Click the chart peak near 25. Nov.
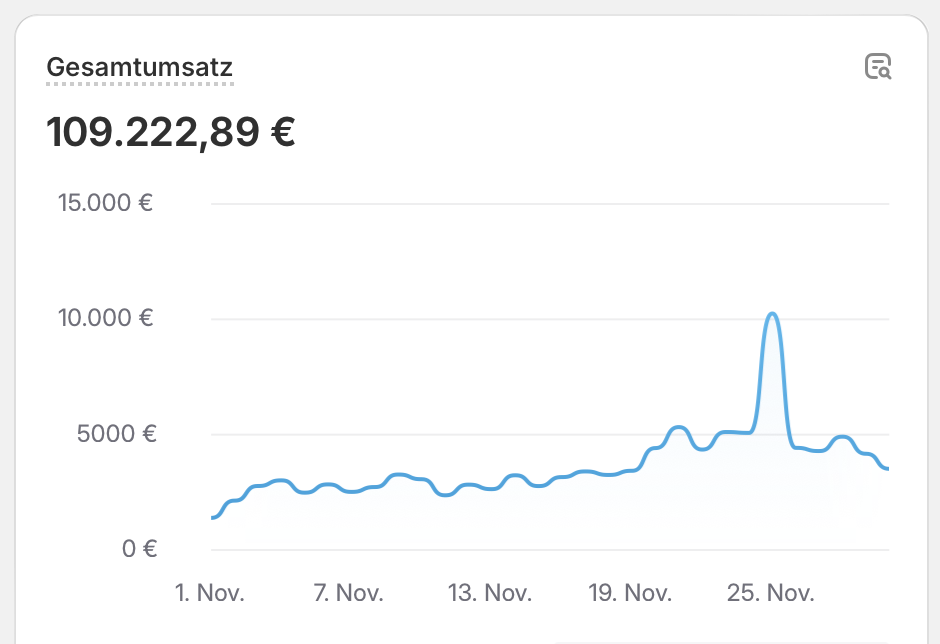The height and width of the screenshot is (644, 940). tap(772, 314)
